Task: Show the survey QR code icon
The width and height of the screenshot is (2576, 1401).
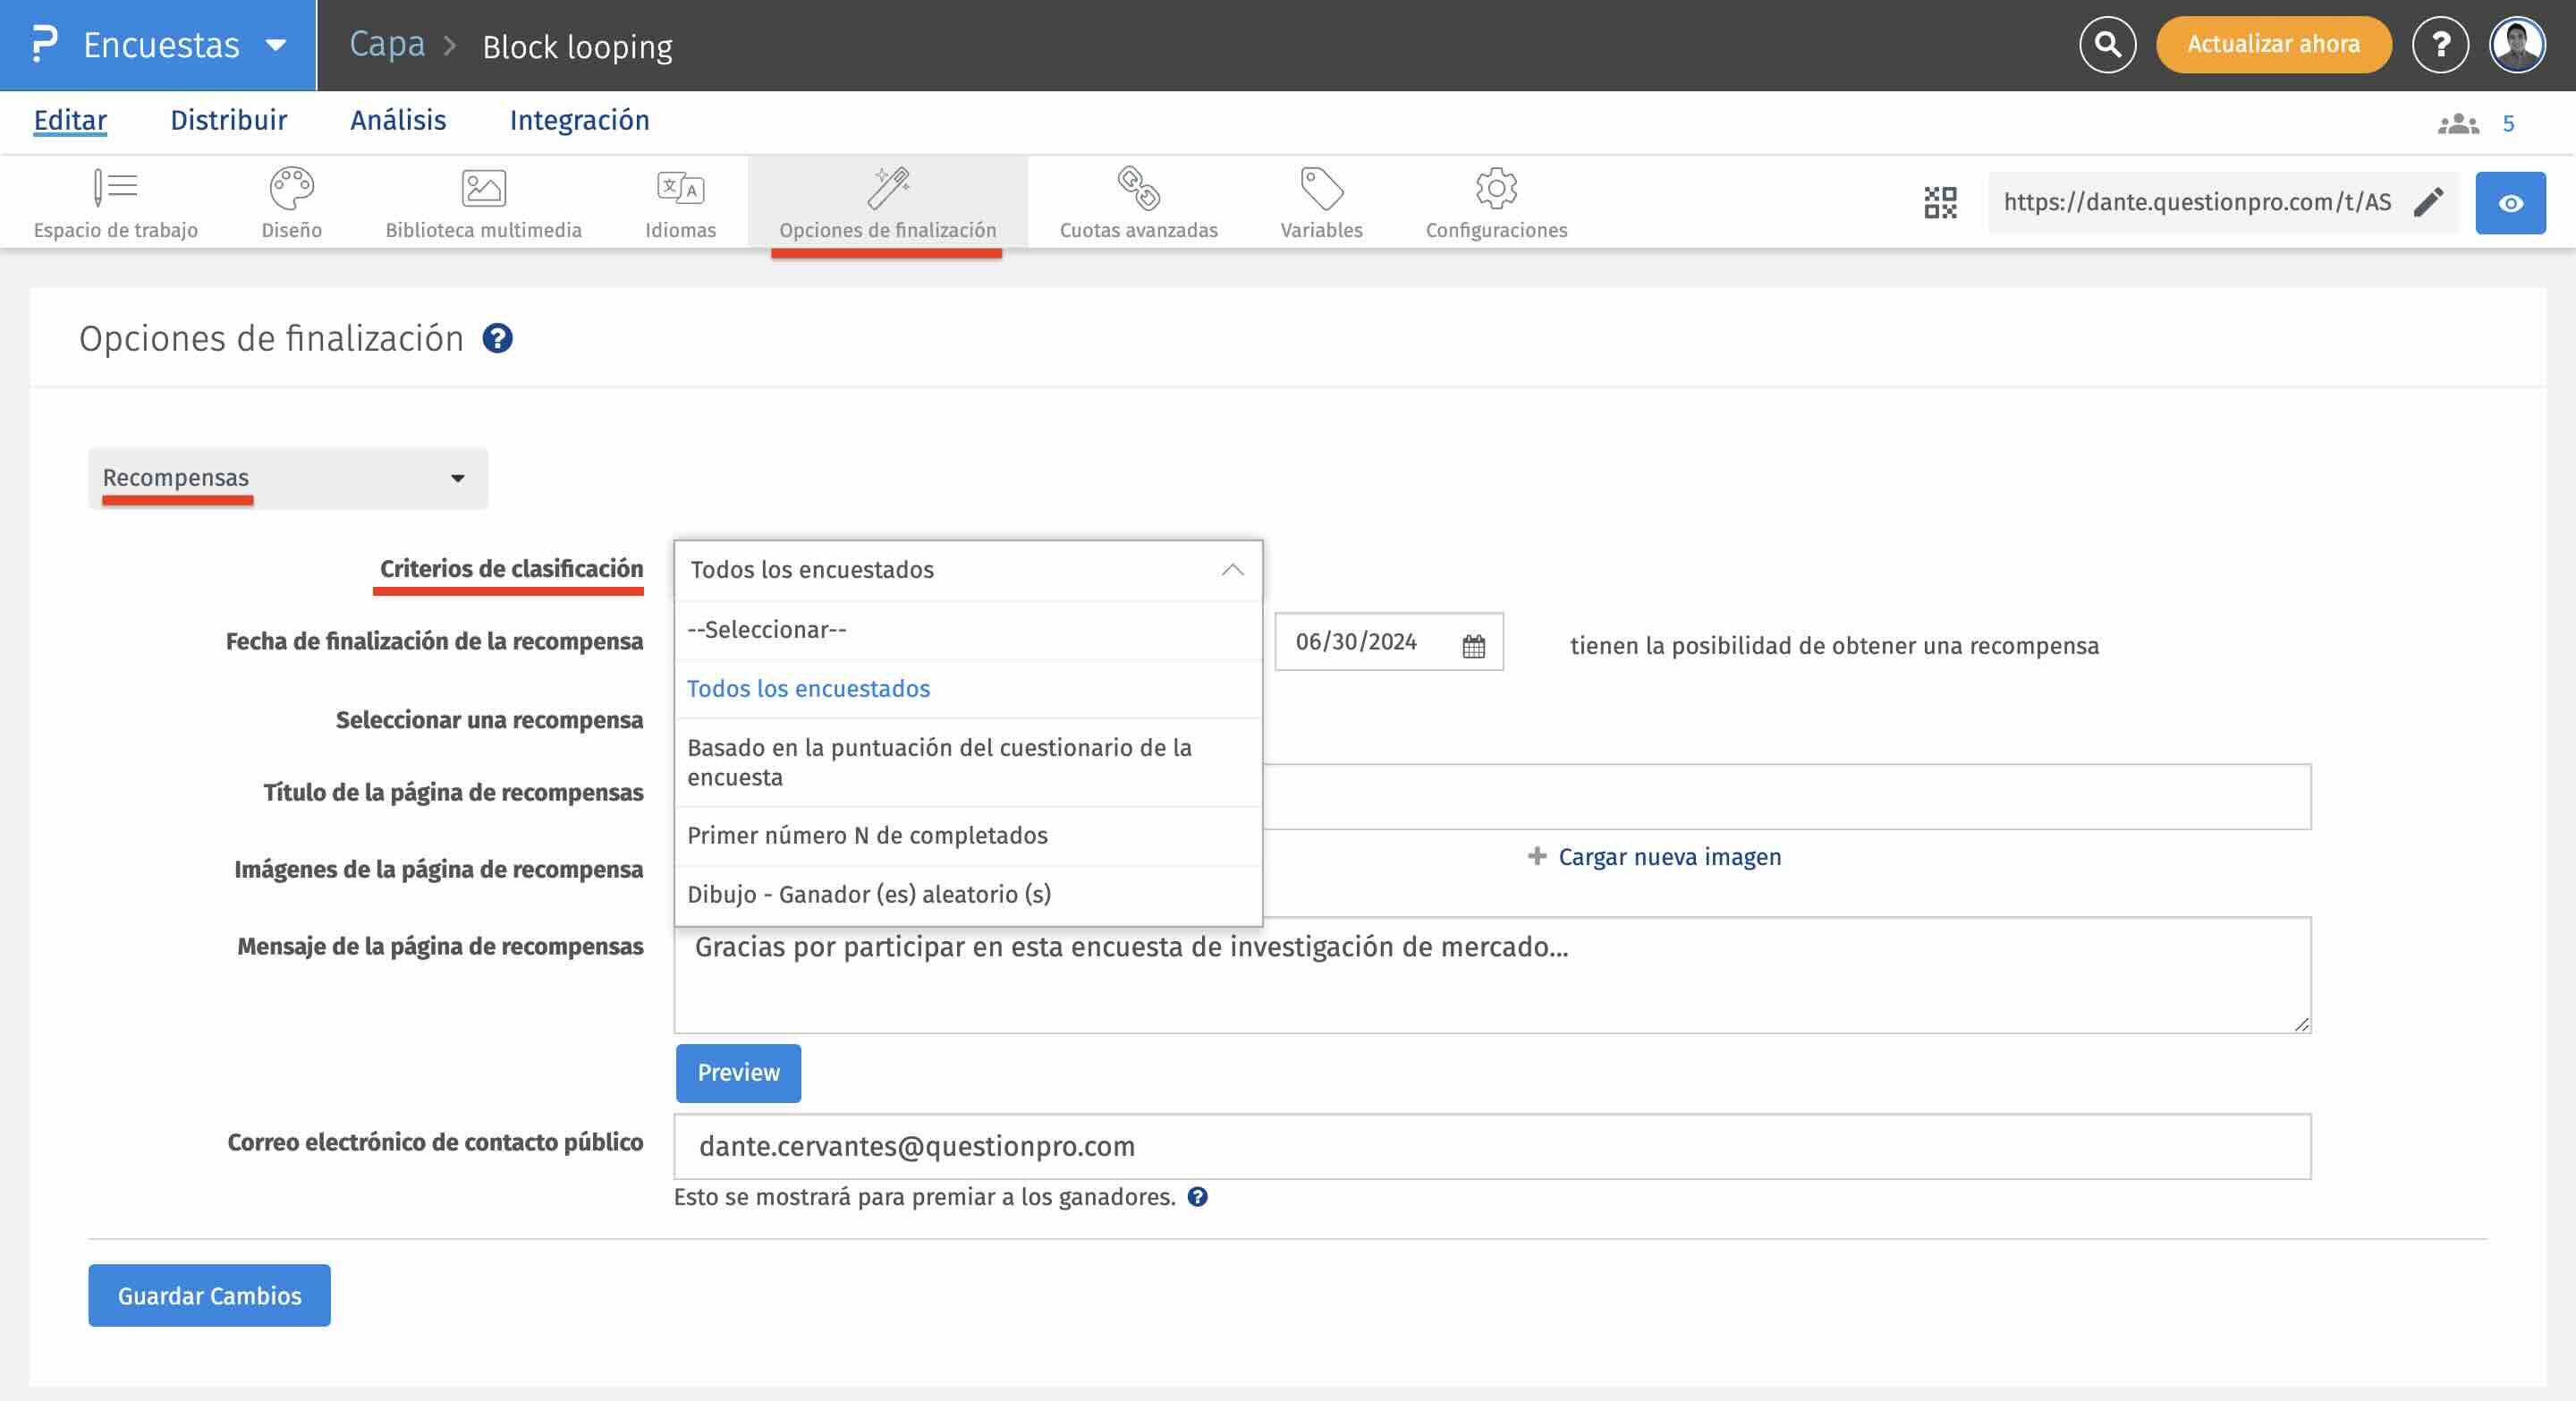Action: pos(1940,203)
